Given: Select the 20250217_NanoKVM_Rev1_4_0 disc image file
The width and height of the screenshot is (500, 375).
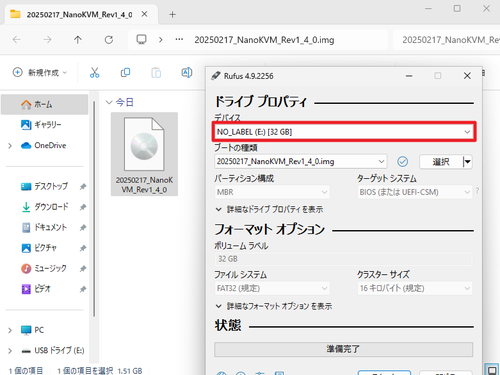Looking at the screenshot, I should click(144, 154).
